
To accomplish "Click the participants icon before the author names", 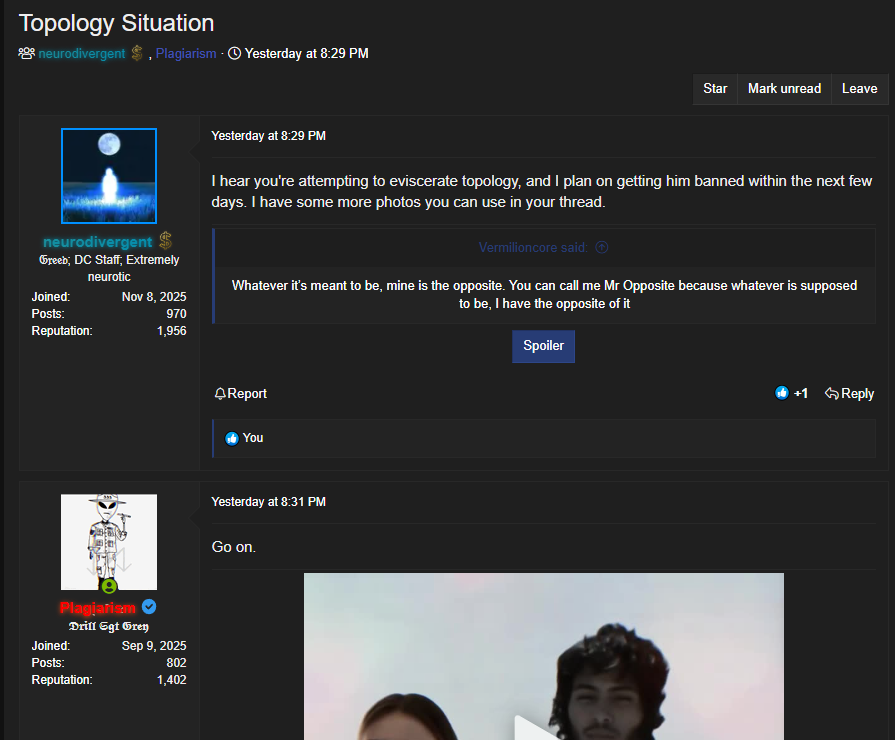I will [26, 53].
